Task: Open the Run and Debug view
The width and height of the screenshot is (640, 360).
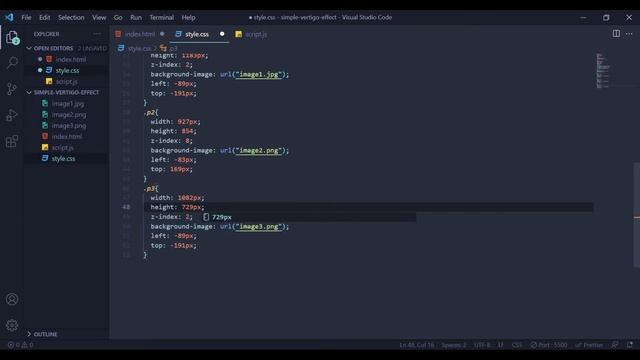Action: pos(12,115)
